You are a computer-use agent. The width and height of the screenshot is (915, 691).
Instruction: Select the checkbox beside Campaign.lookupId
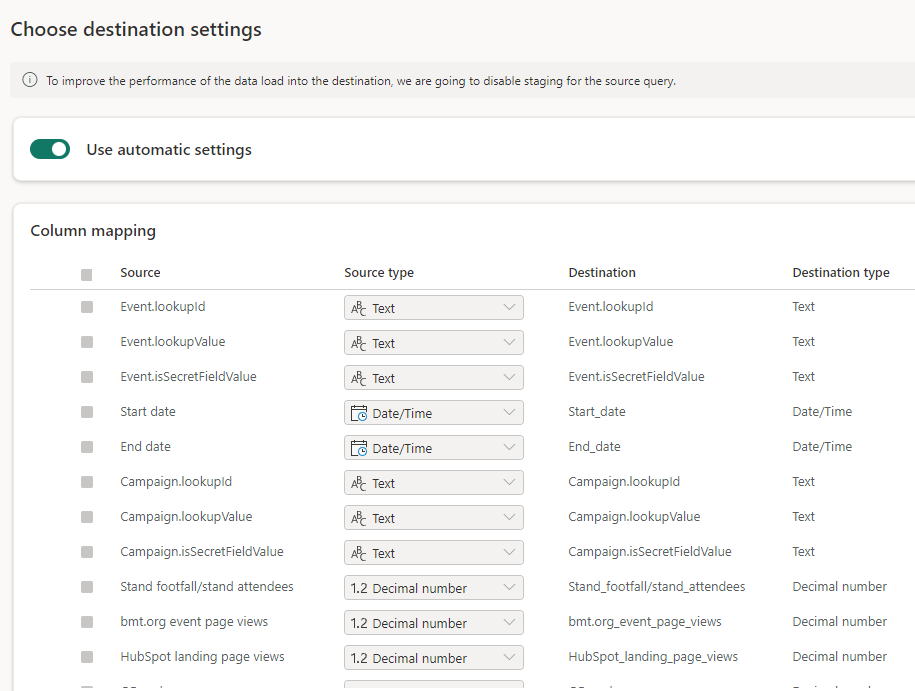(87, 482)
